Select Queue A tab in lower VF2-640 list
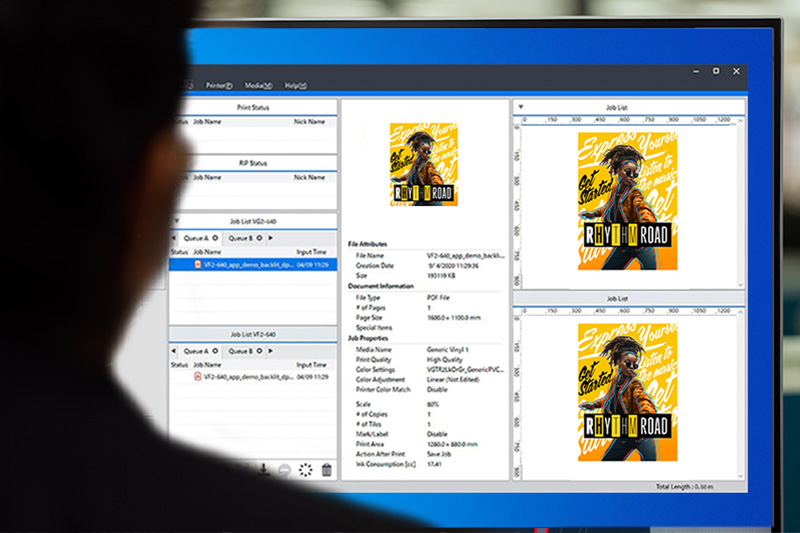Viewport: 800px width, 533px height. [x=195, y=352]
